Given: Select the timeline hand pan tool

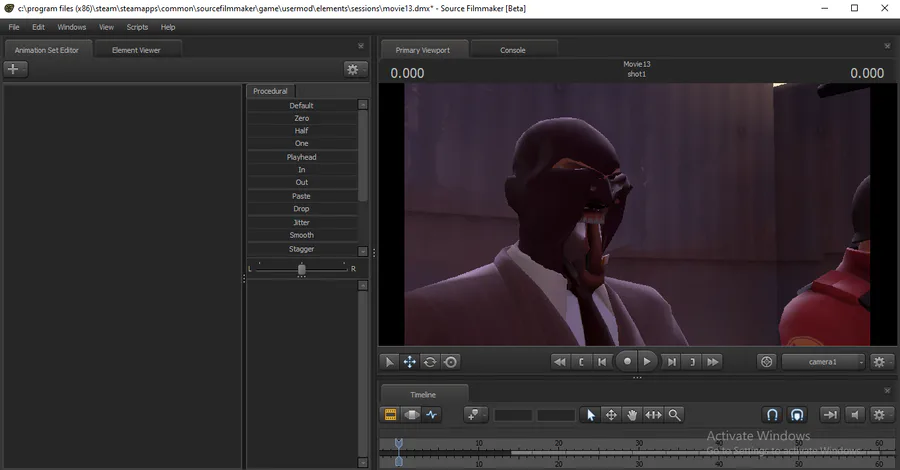Looking at the screenshot, I should tap(632, 414).
